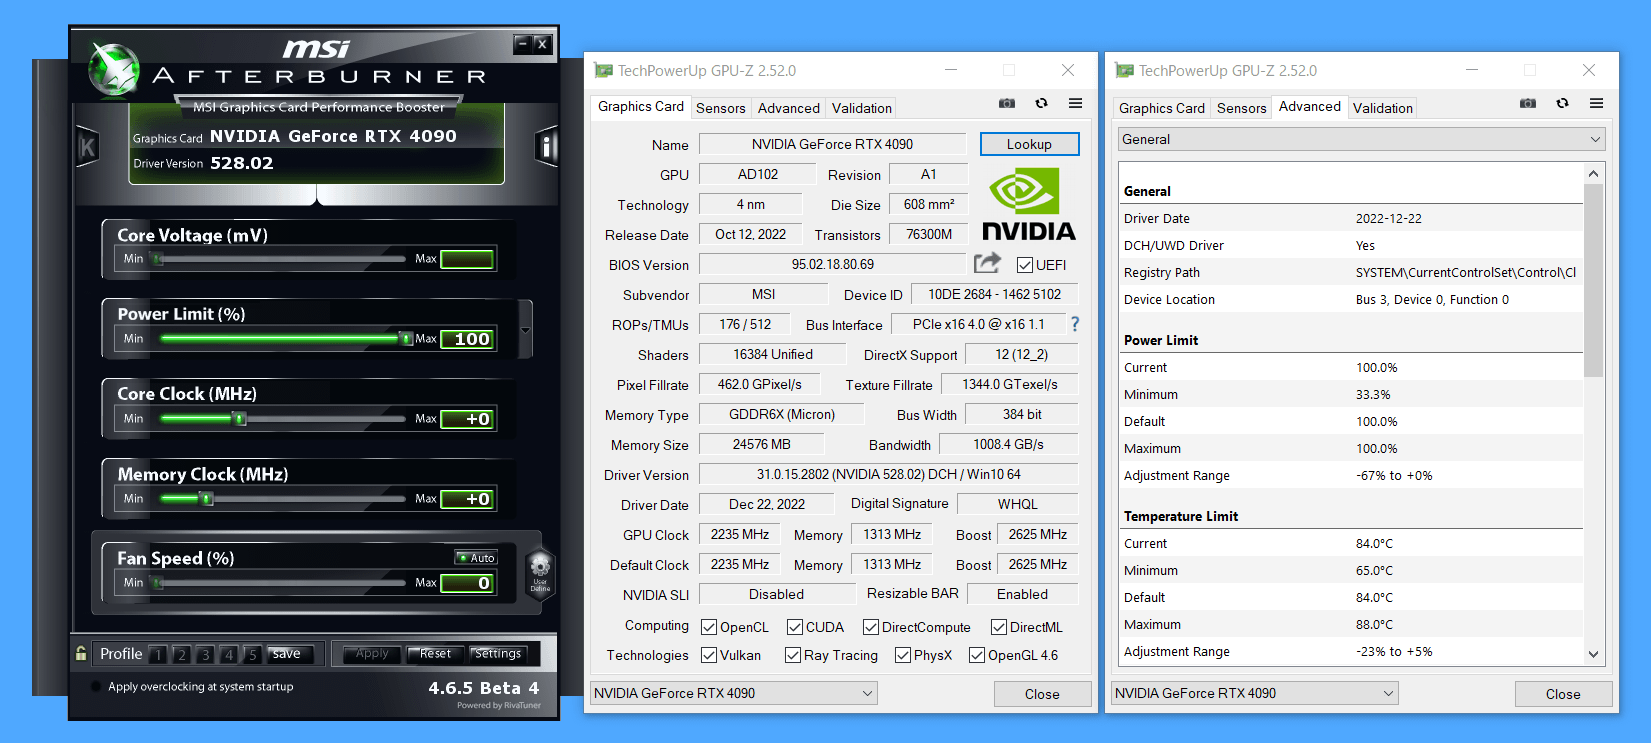Viewport: 1651px width, 743px height.
Task: Toggle fan speed Auto mode
Action: 476,558
